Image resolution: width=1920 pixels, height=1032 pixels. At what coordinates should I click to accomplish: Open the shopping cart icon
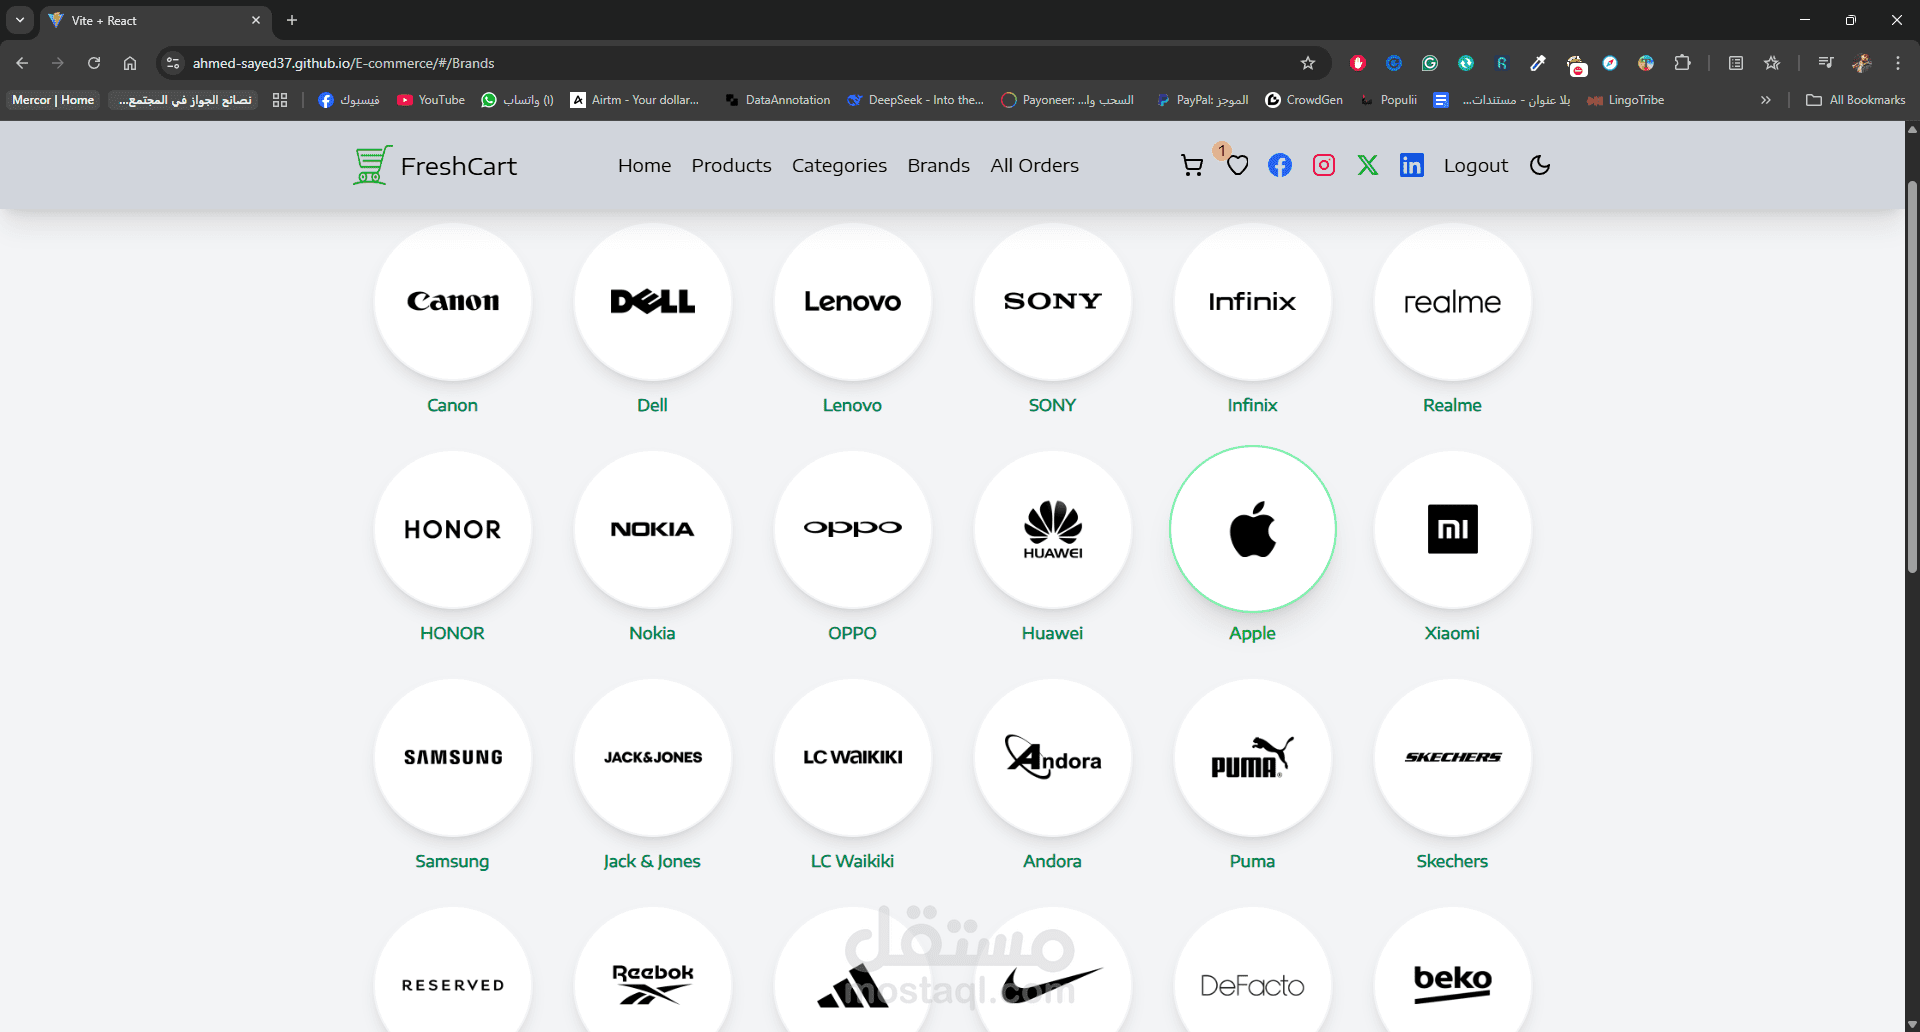(1192, 166)
